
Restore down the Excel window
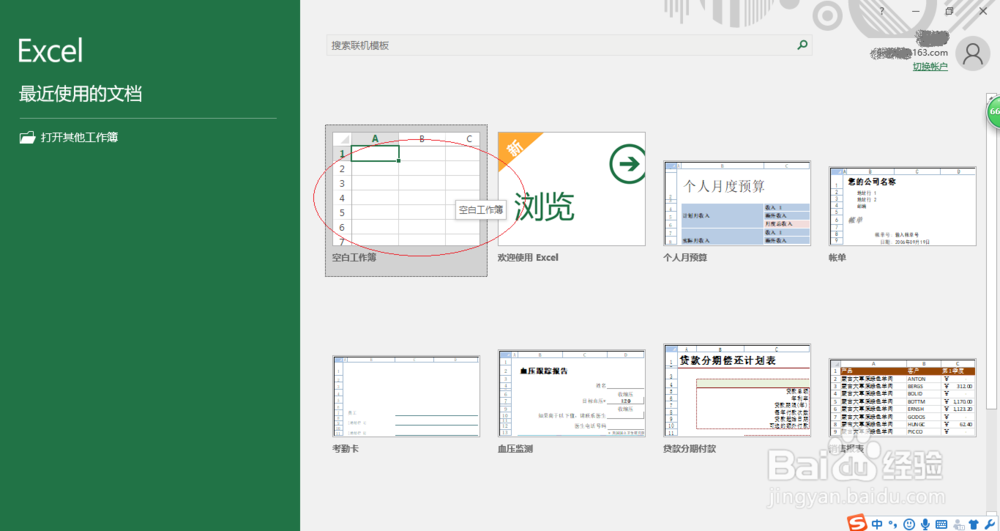(949, 11)
